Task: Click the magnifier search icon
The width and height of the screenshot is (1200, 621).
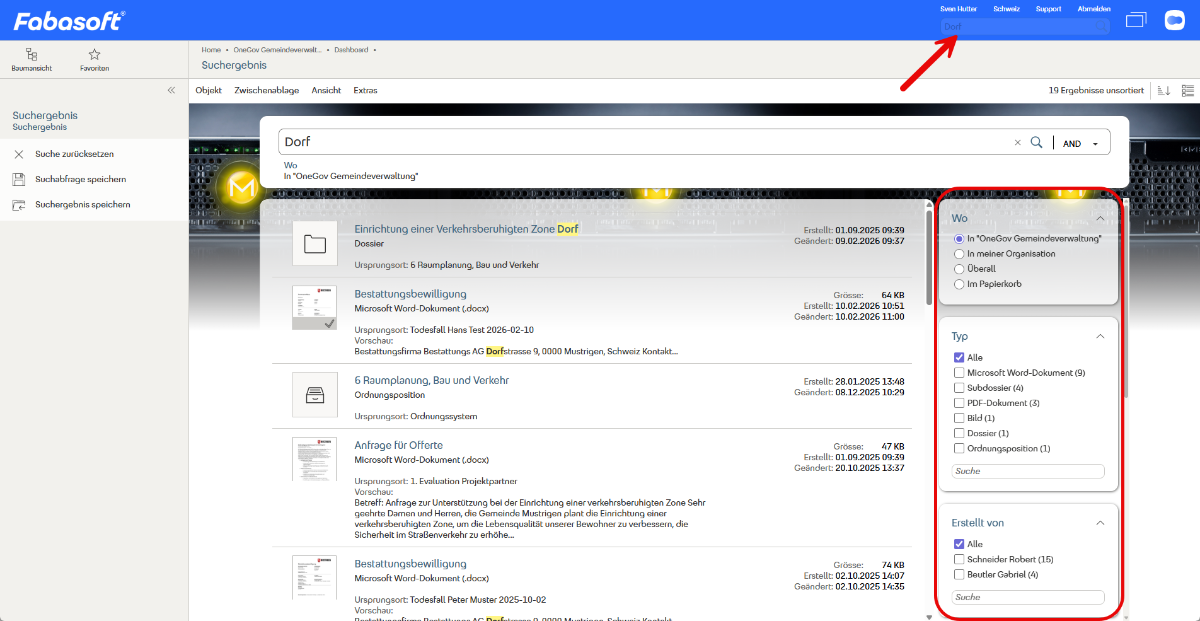Action: (x=1037, y=142)
